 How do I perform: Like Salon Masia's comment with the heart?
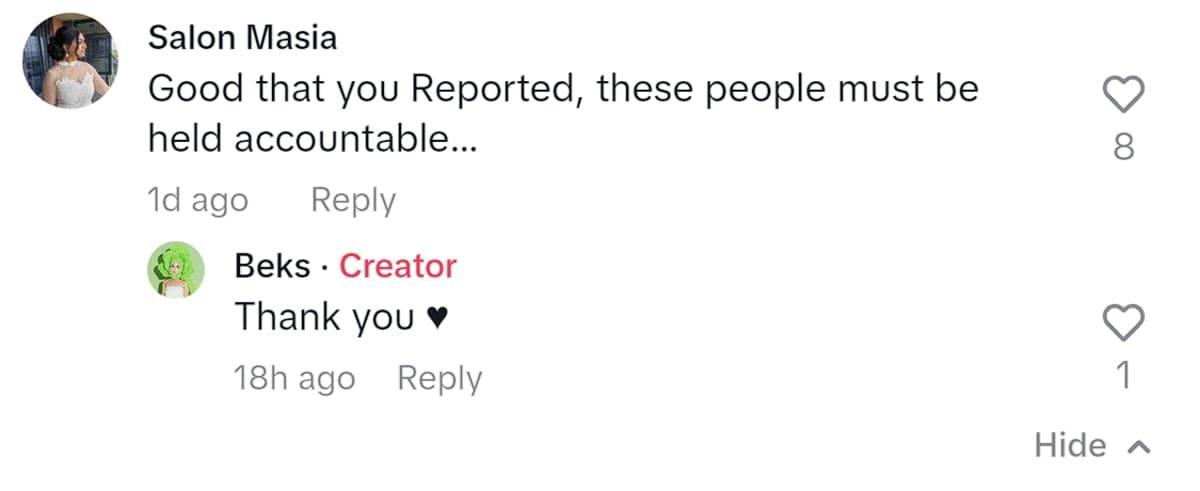click(1123, 96)
